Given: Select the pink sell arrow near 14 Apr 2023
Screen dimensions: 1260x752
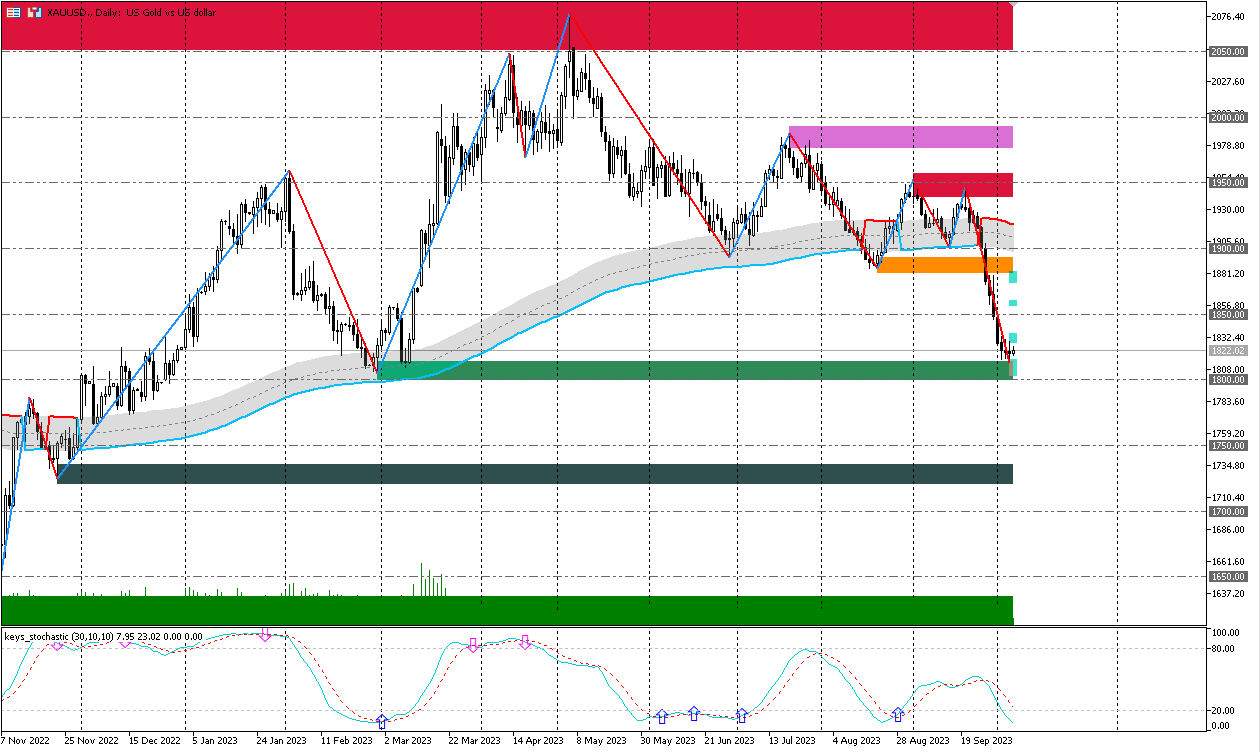Looking at the screenshot, I should [524, 641].
